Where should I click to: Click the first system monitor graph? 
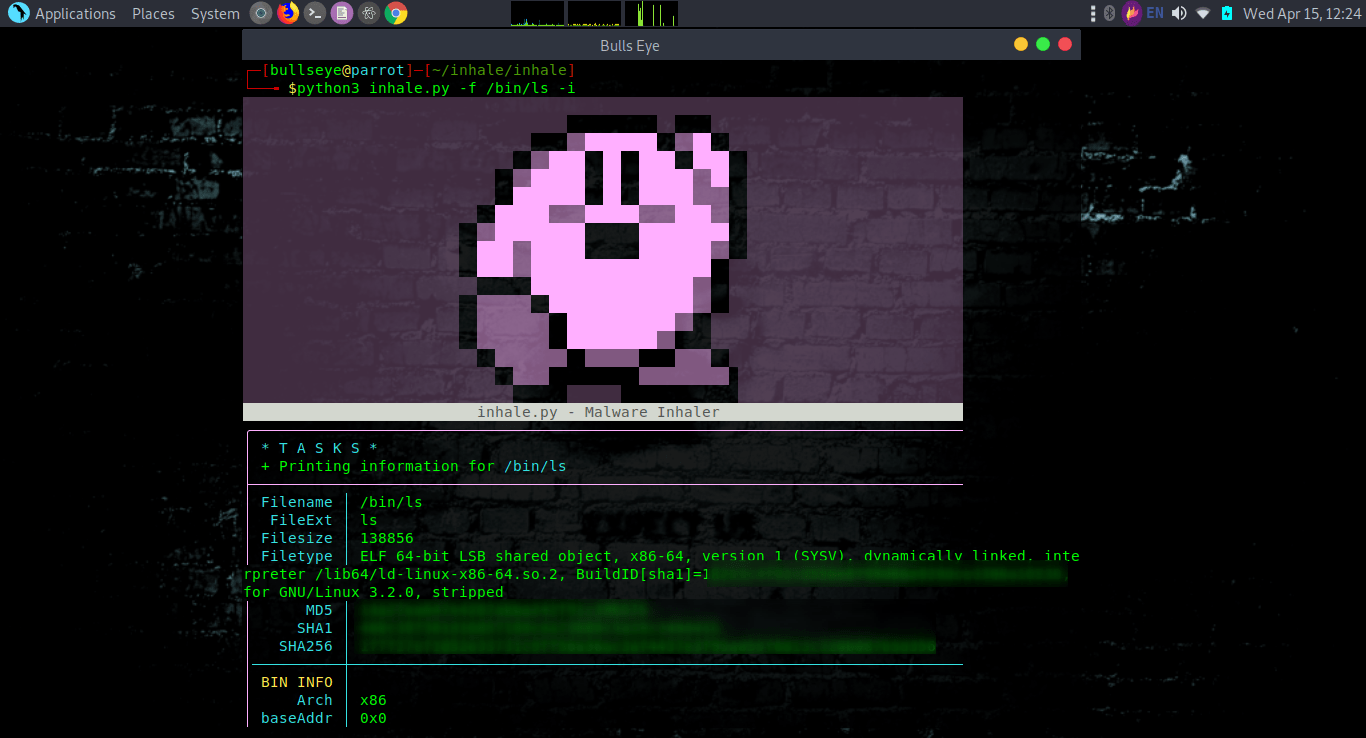click(538, 13)
